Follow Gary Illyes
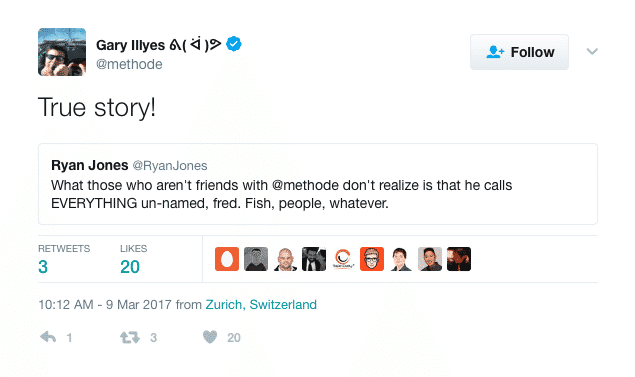635x377 pixels. pyautogui.click(x=519, y=52)
